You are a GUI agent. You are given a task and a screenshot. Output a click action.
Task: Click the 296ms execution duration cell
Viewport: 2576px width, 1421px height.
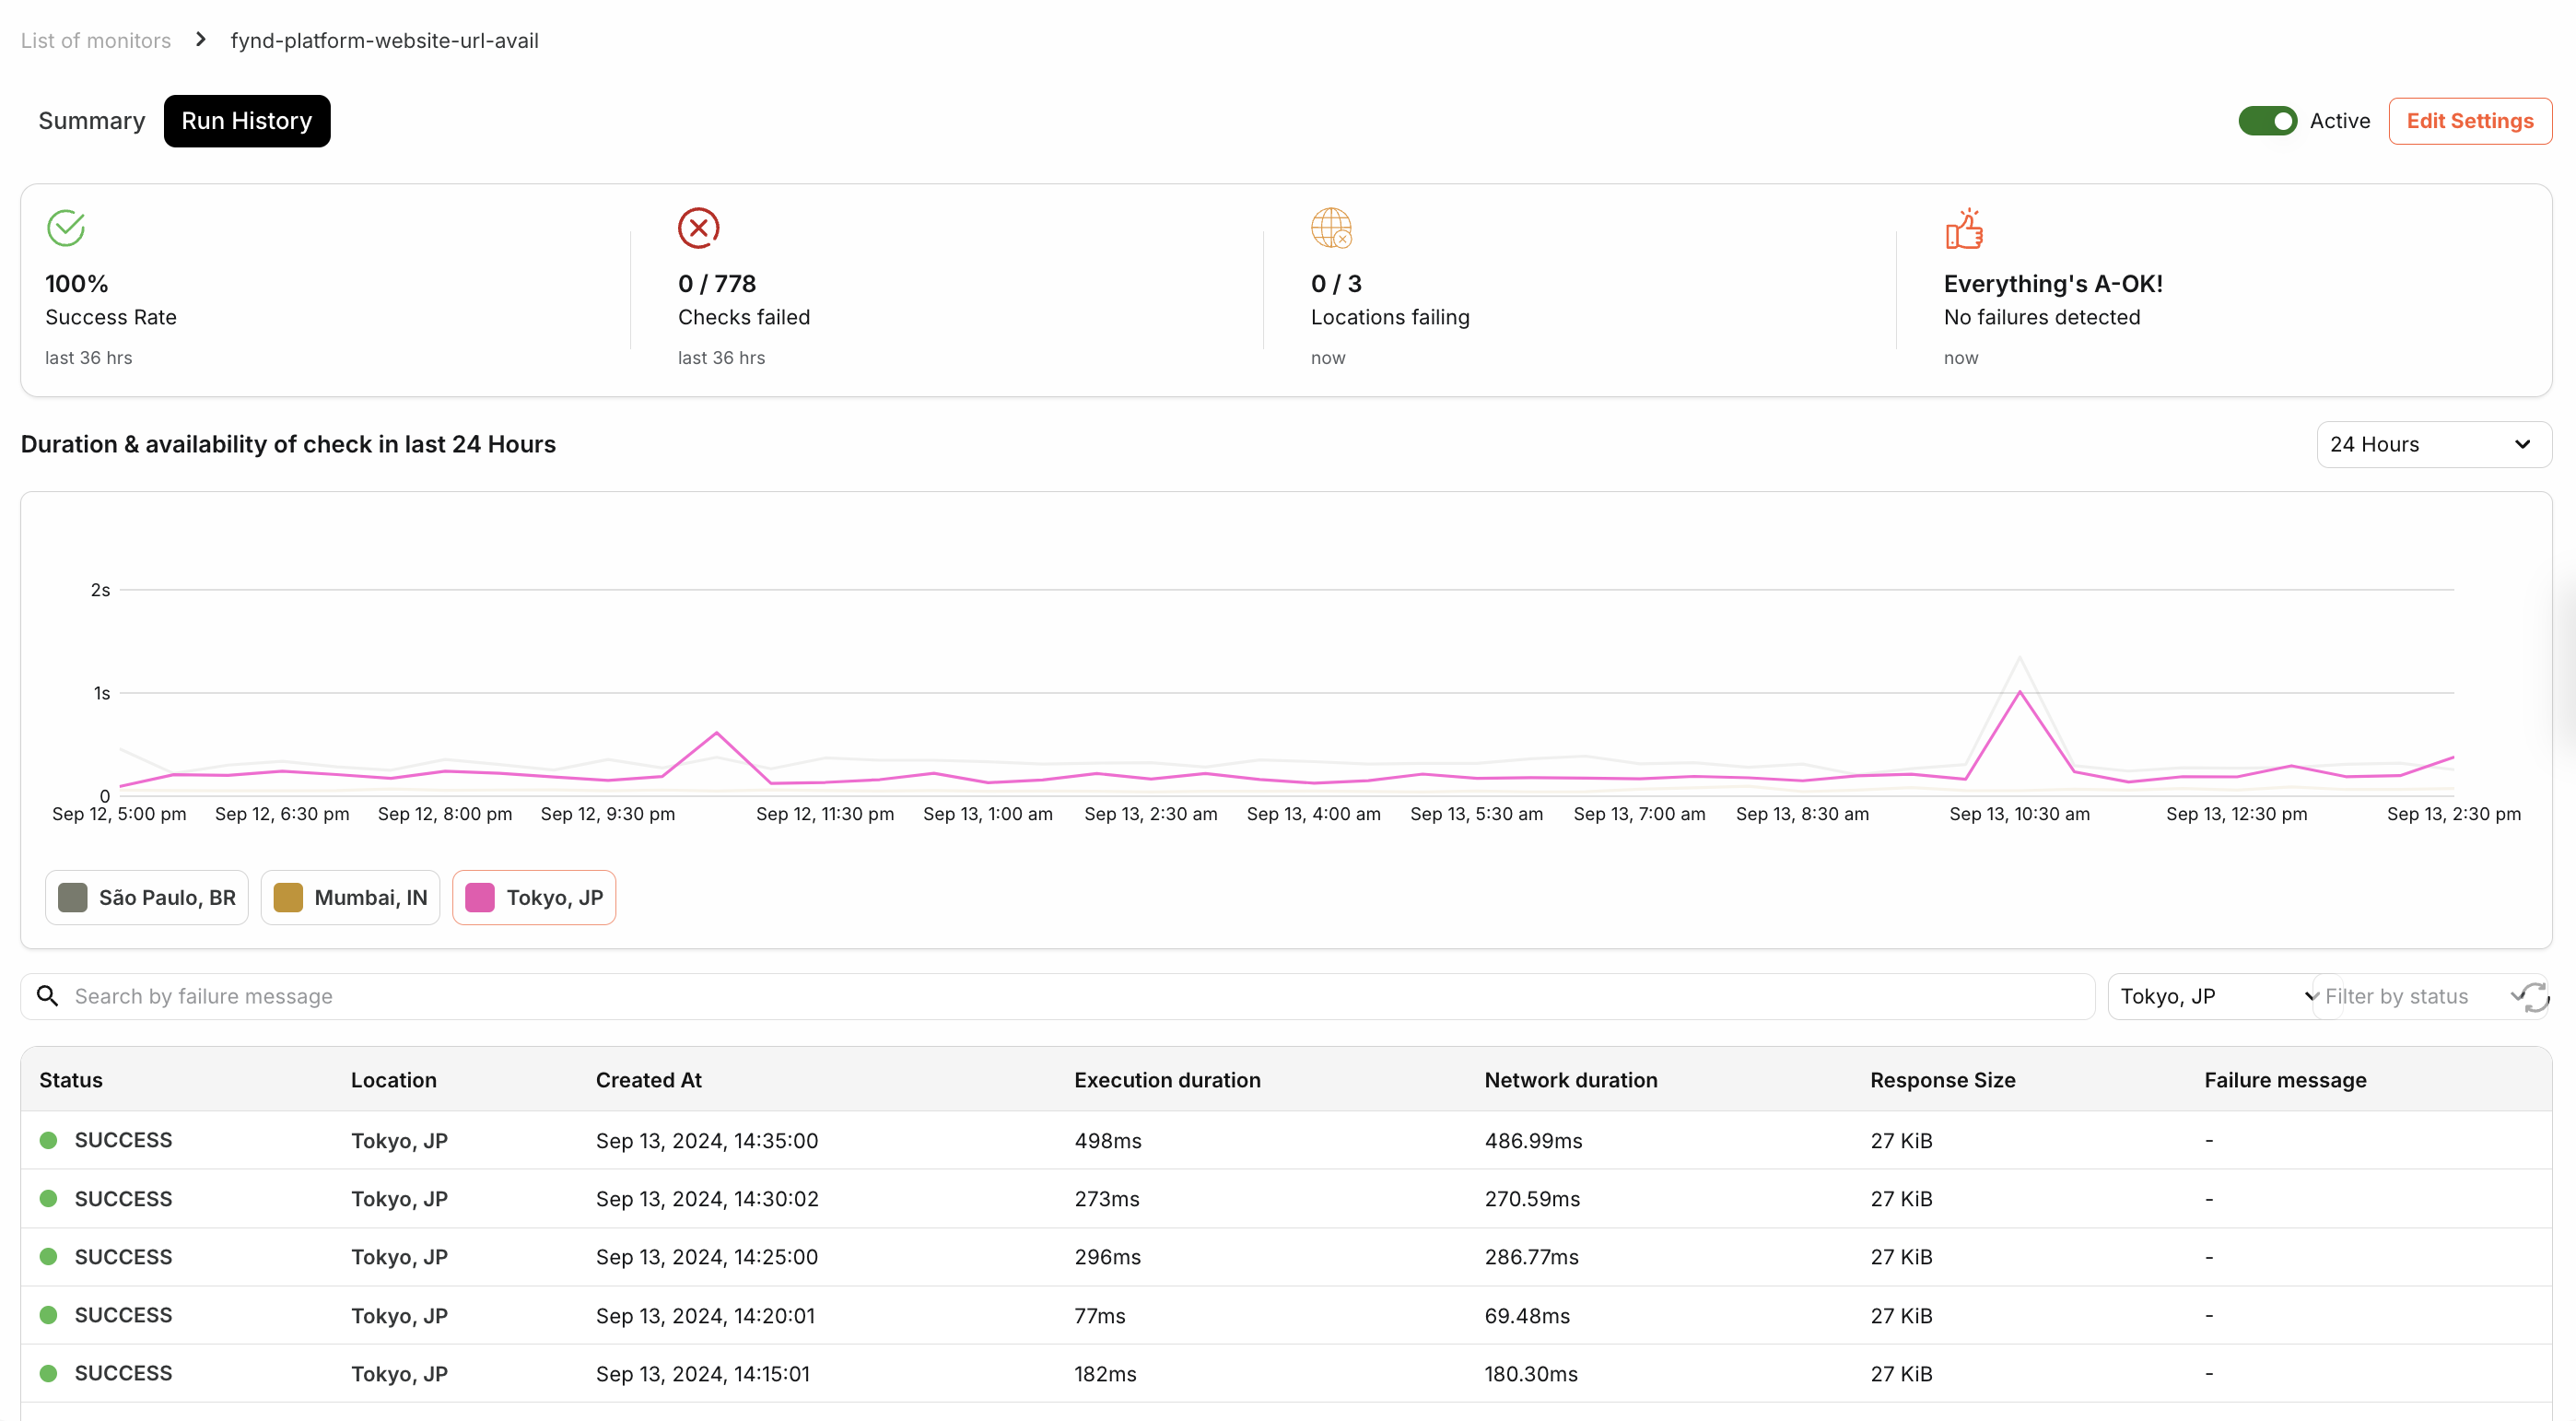(1108, 1257)
